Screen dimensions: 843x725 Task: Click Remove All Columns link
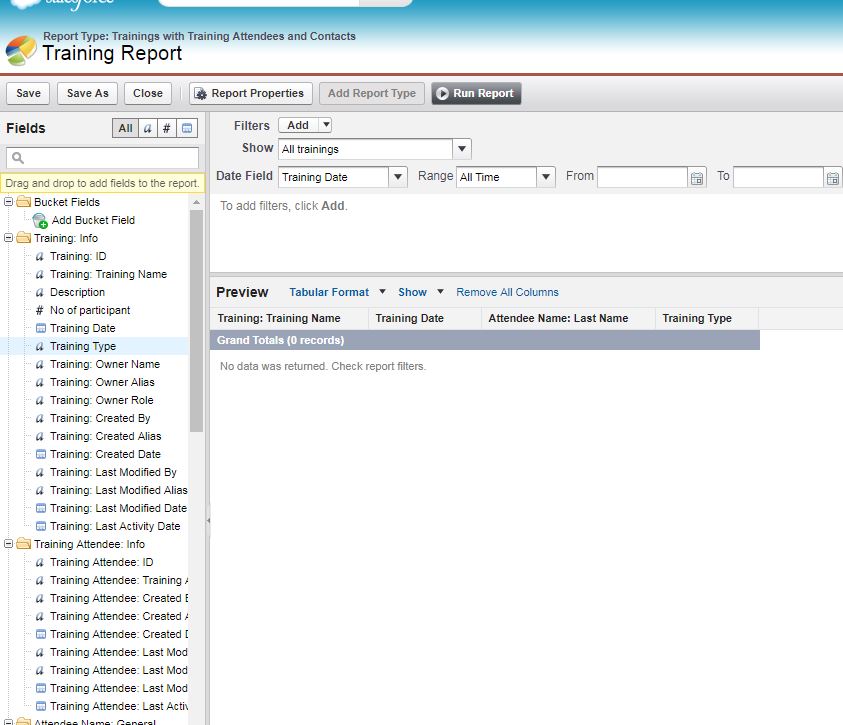tap(507, 292)
